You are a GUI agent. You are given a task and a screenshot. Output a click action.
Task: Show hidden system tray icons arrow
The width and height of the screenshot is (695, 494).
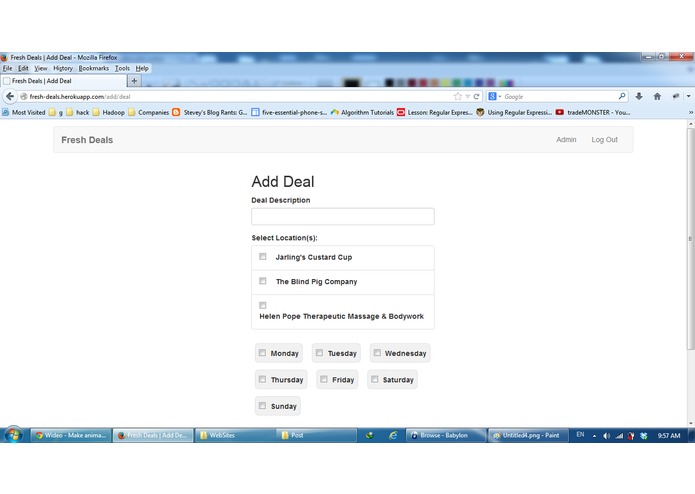tap(594, 436)
